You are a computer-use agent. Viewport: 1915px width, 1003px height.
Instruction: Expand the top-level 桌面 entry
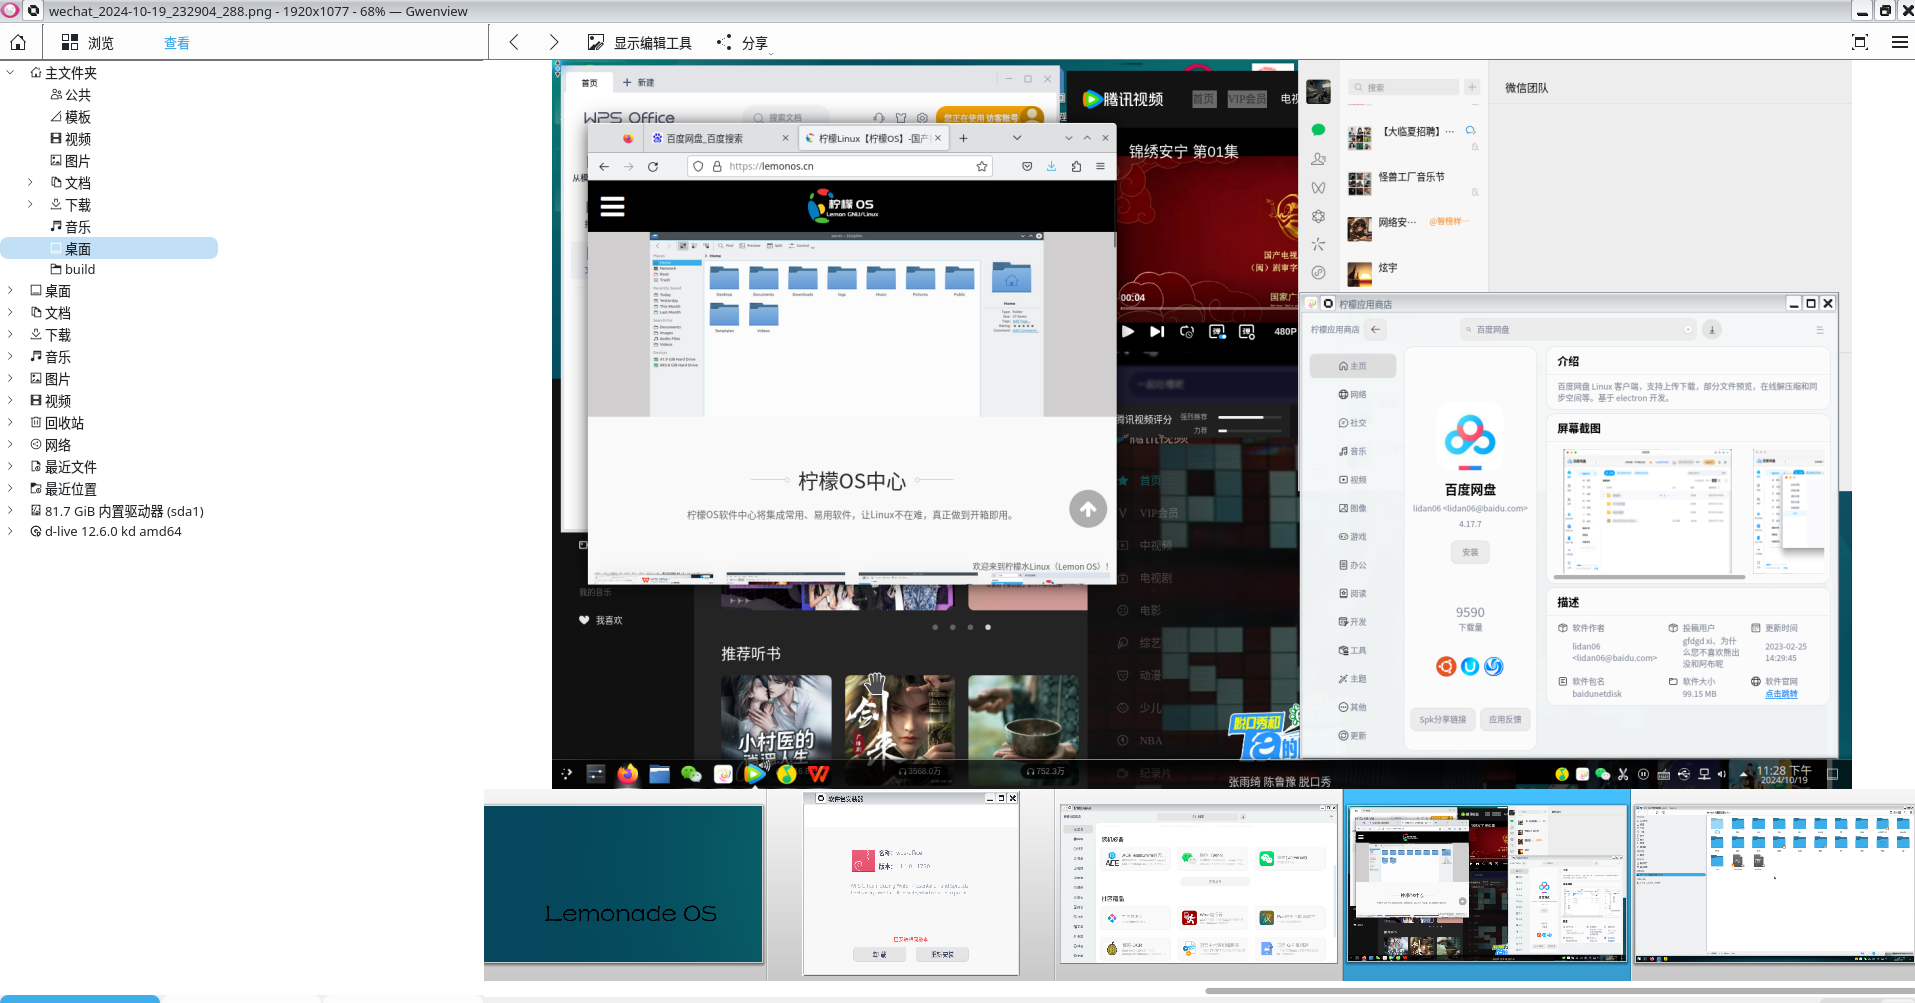pos(10,290)
